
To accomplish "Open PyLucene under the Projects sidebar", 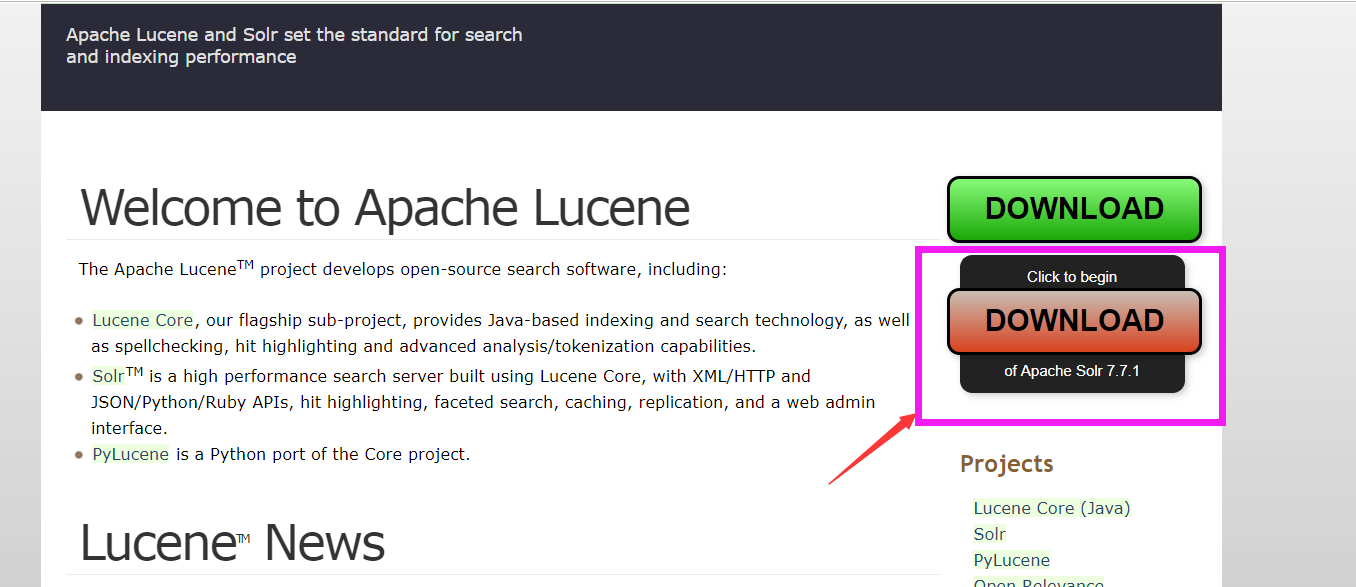I will click(1012, 560).
